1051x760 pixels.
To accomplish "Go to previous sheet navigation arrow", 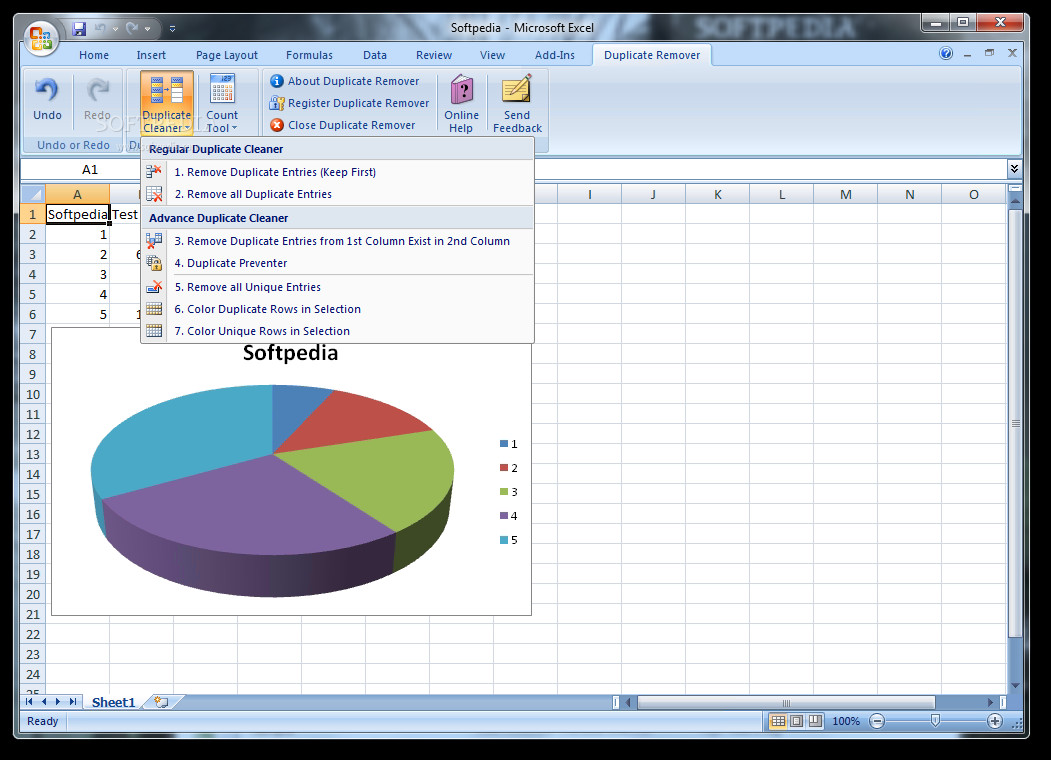I will (x=44, y=702).
